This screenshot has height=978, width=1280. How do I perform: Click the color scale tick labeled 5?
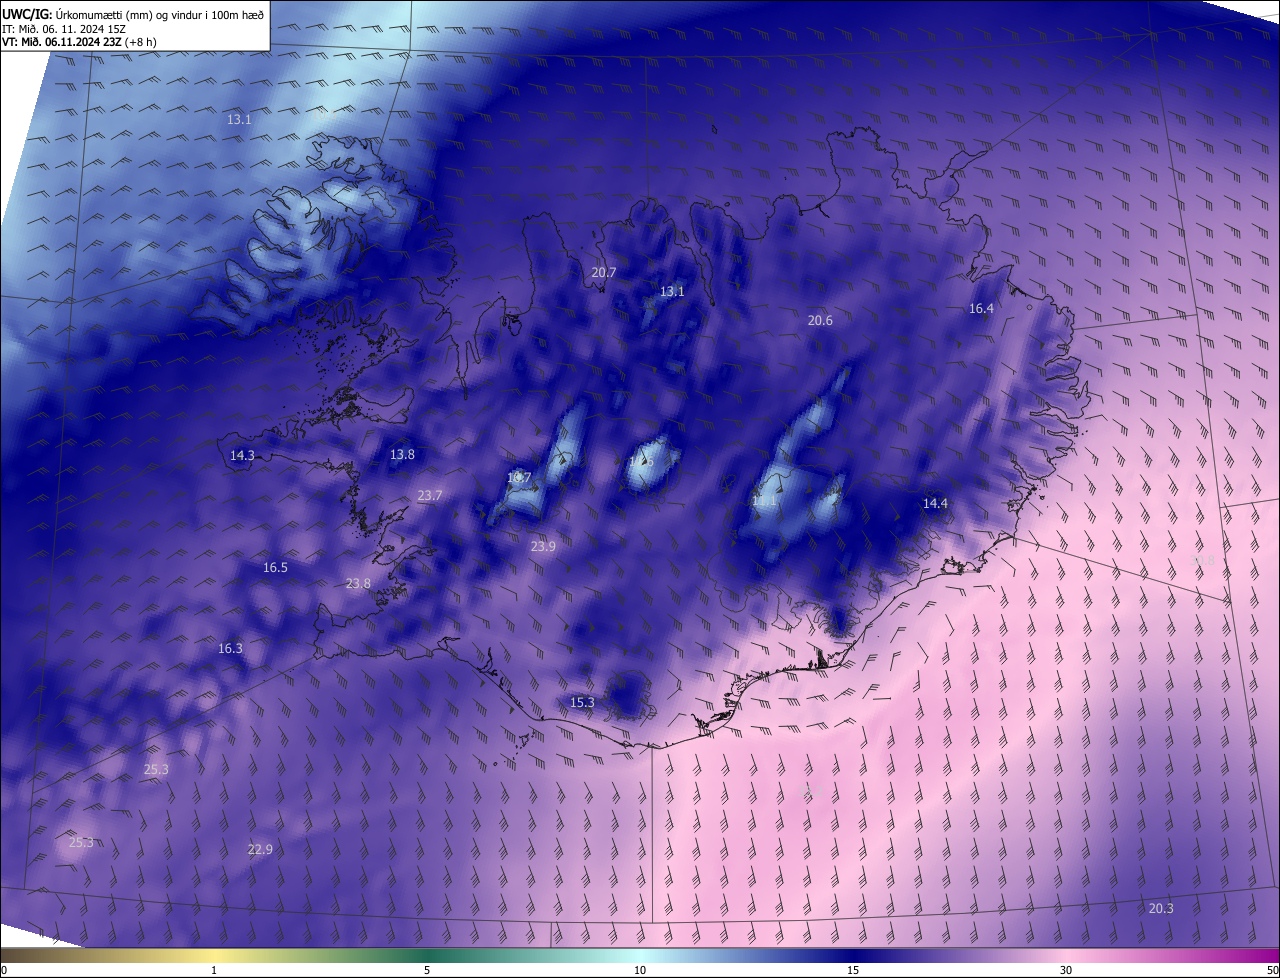[427, 970]
